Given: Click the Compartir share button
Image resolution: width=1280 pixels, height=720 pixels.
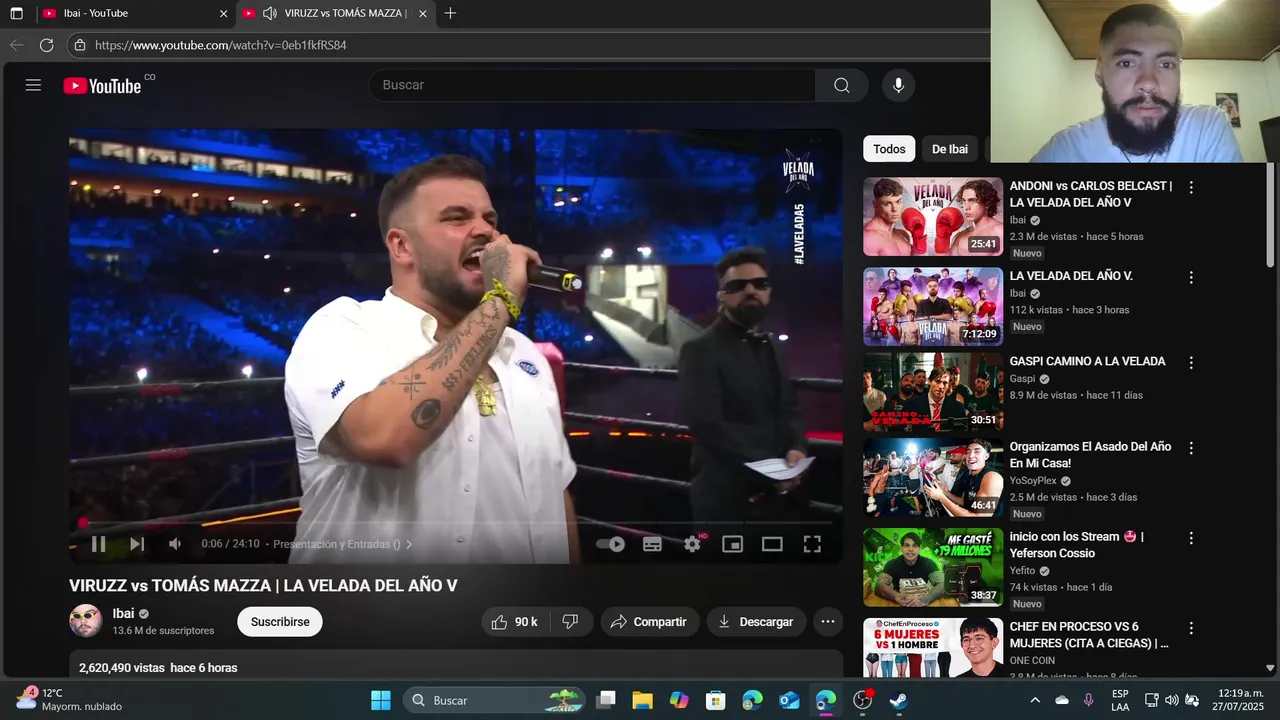Looking at the screenshot, I should pyautogui.click(x=649, y=622).
